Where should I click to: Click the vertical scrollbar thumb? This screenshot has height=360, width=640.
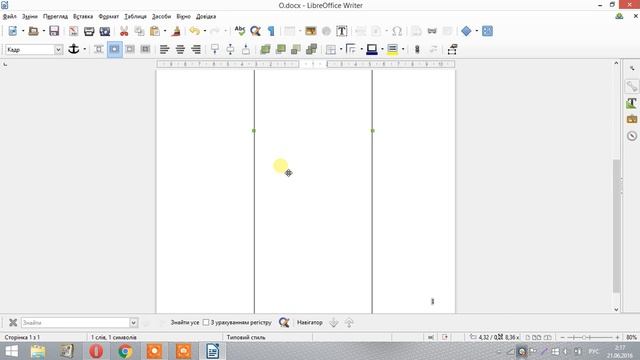tap(616, 226)
